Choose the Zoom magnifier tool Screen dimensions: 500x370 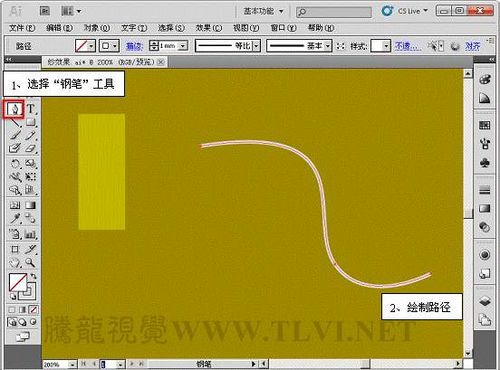(x=30, y=263)
